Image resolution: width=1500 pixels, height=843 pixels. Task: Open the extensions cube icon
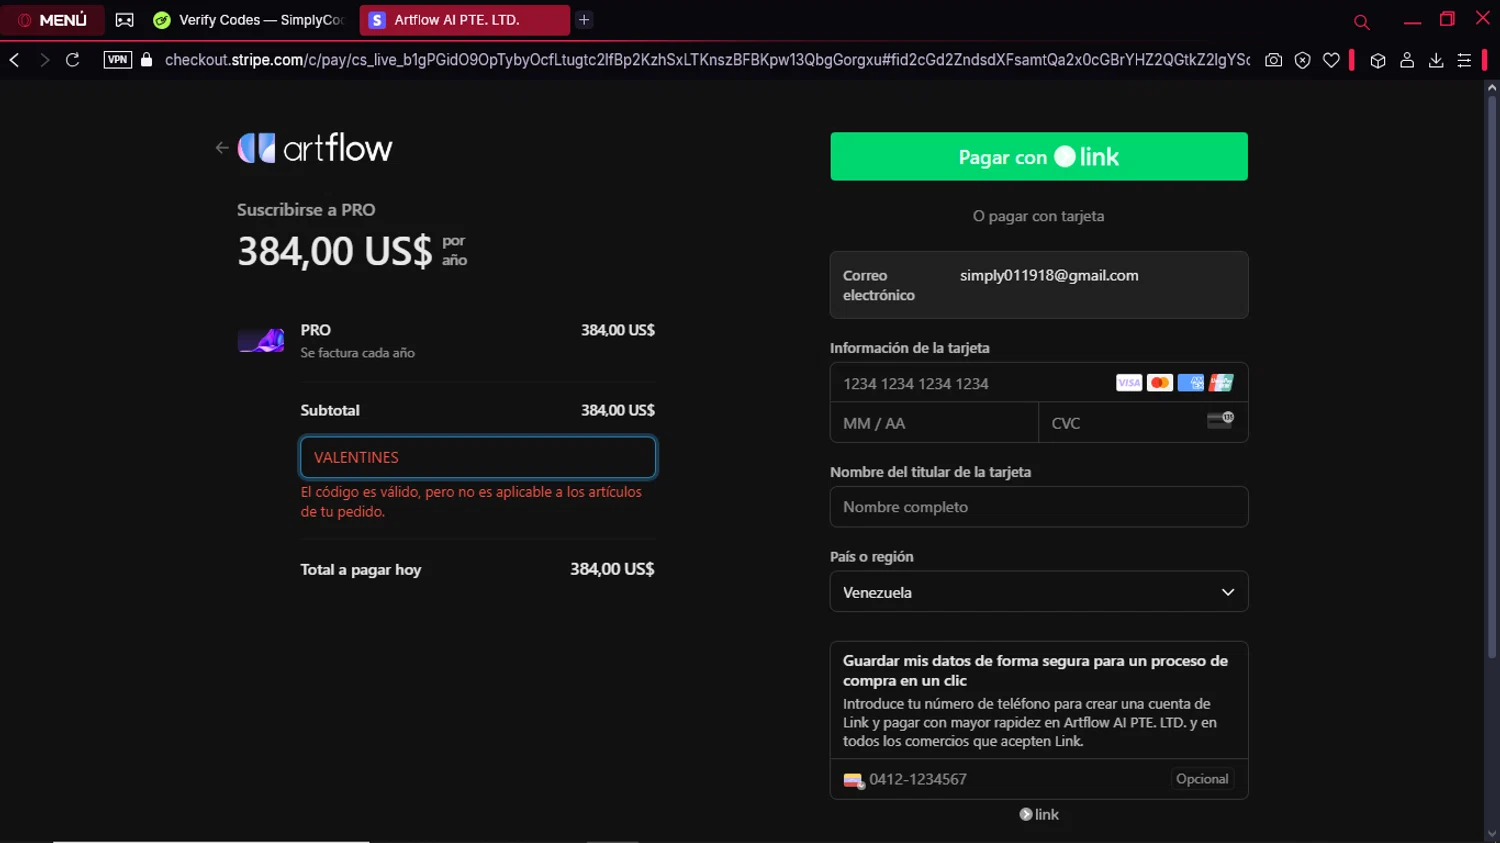[x=1378, y=60]
